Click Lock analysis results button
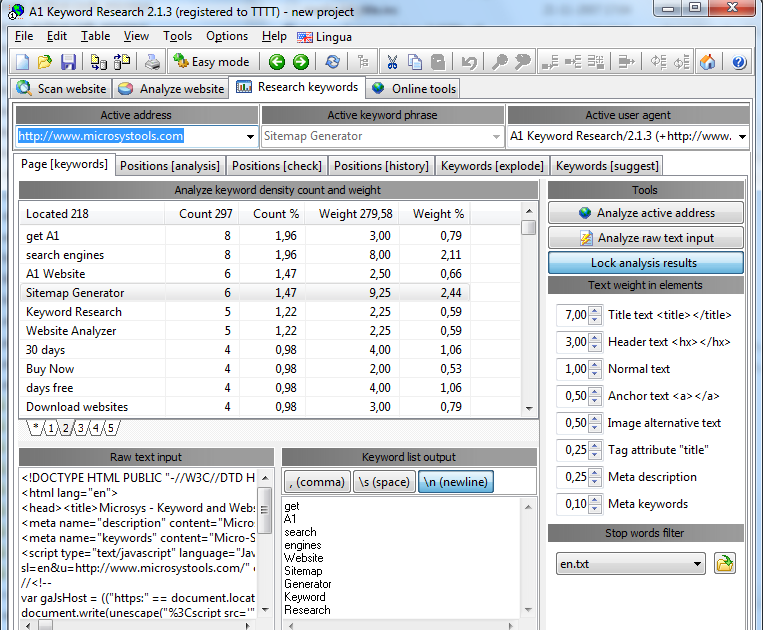This screenshot has width=763, height=630. tap(646, 263)
